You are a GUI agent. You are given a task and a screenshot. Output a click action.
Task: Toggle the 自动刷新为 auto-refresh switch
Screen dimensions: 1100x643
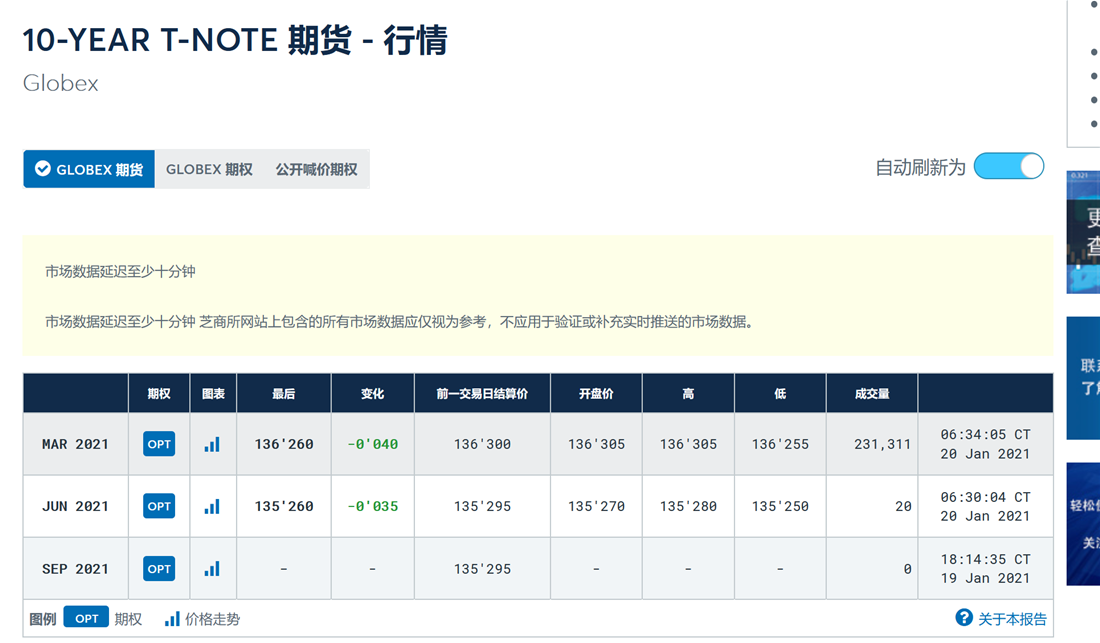(x=1008, y=167)
